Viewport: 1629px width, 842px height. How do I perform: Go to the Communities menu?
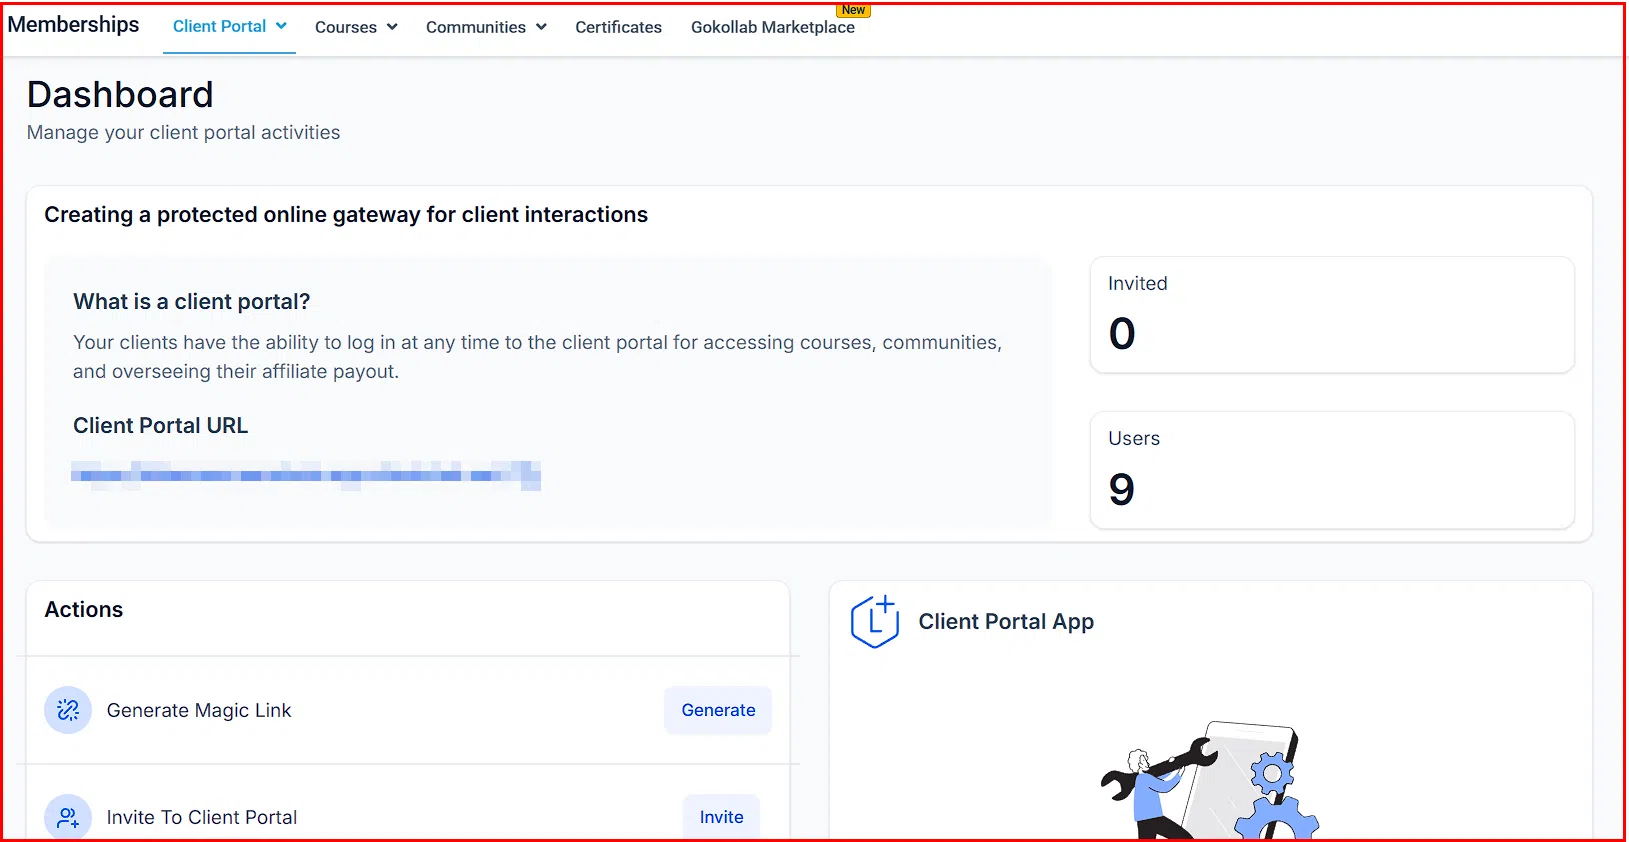point(475,27)
